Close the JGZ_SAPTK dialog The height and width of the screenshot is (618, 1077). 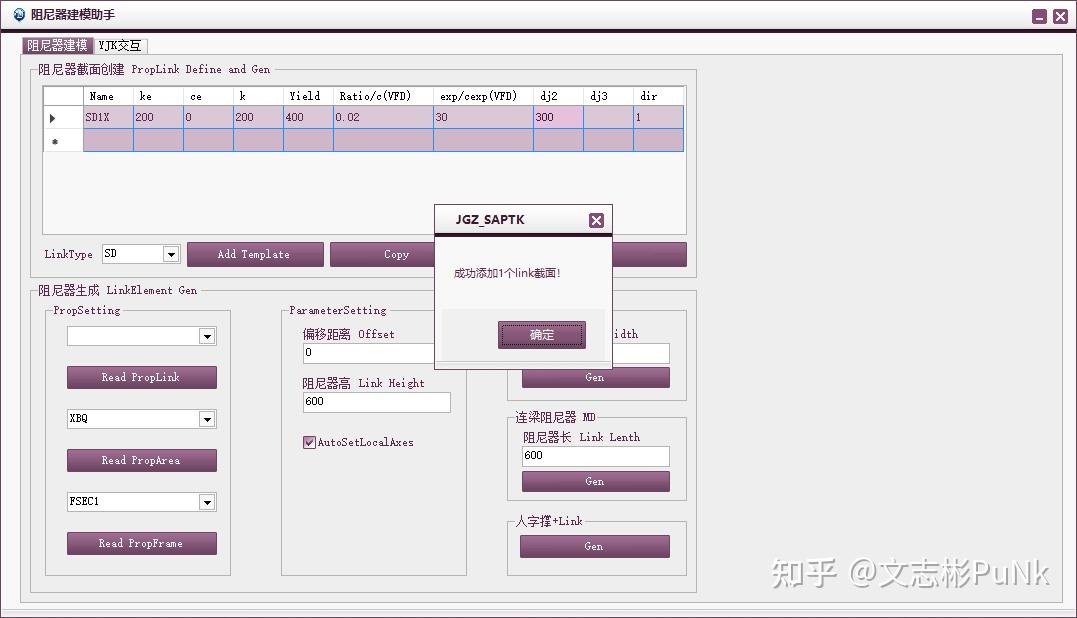click(596, 220)
